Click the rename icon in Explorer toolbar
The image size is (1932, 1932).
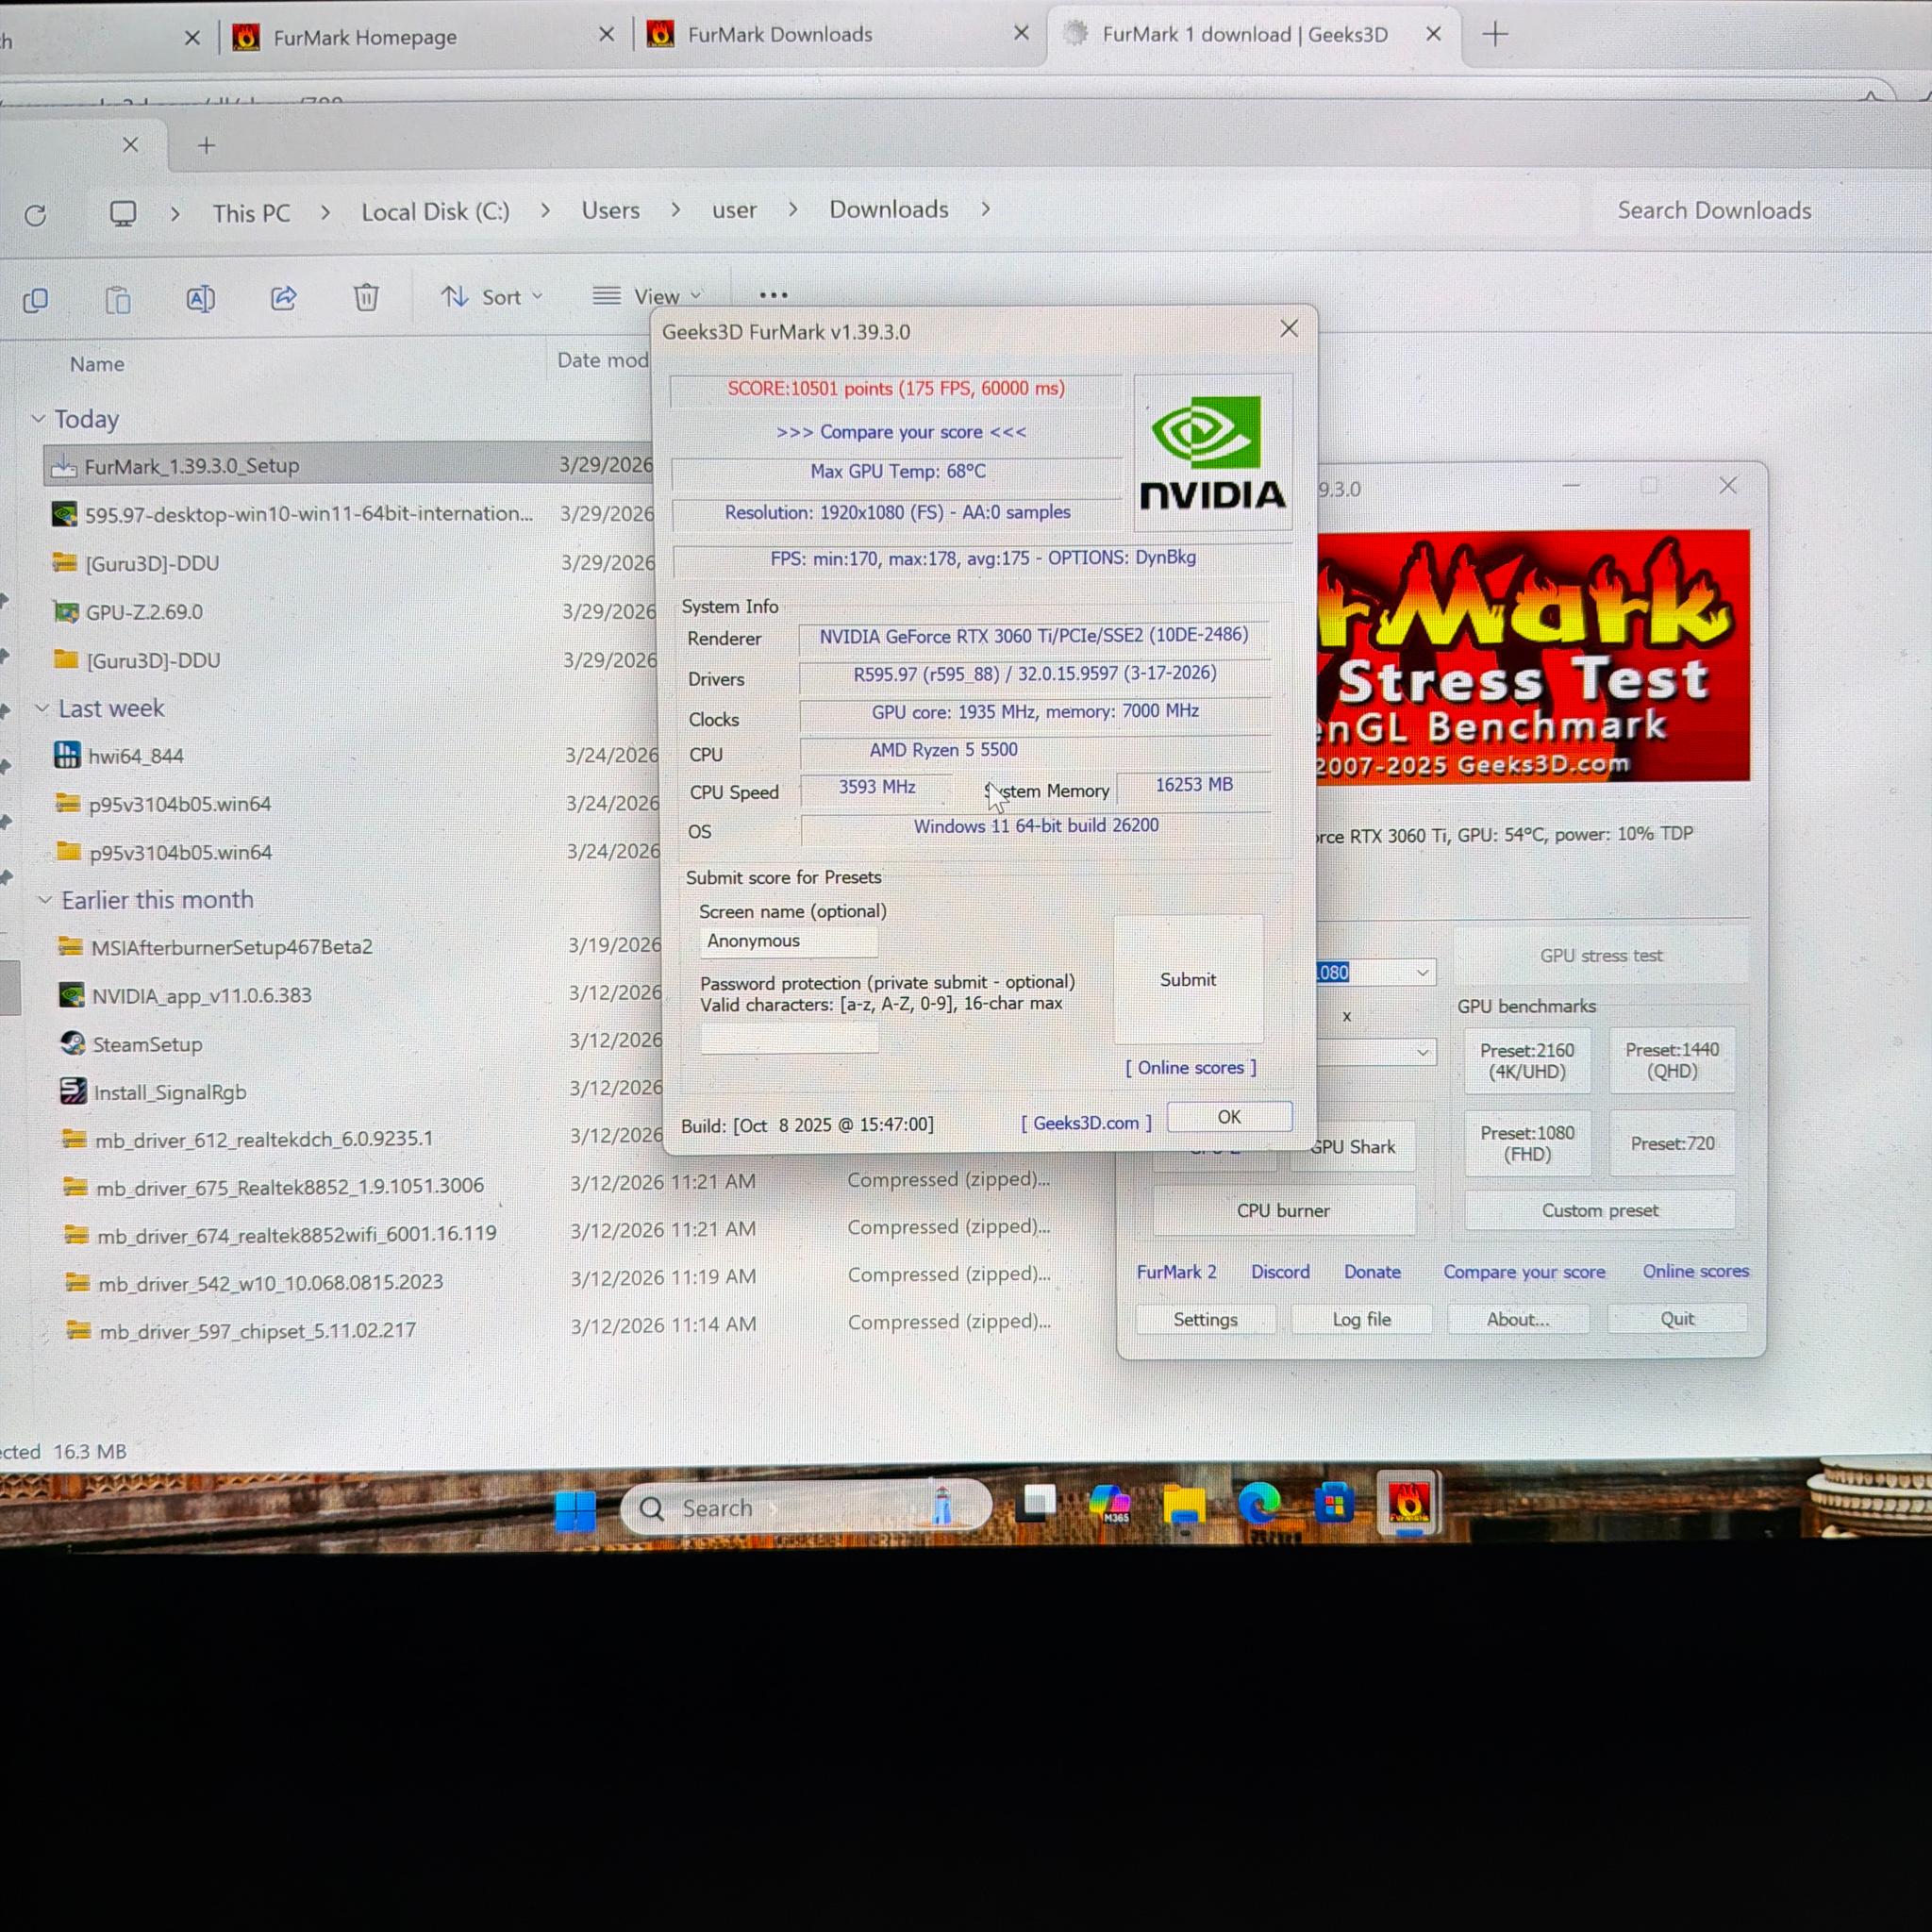point(200,298)
